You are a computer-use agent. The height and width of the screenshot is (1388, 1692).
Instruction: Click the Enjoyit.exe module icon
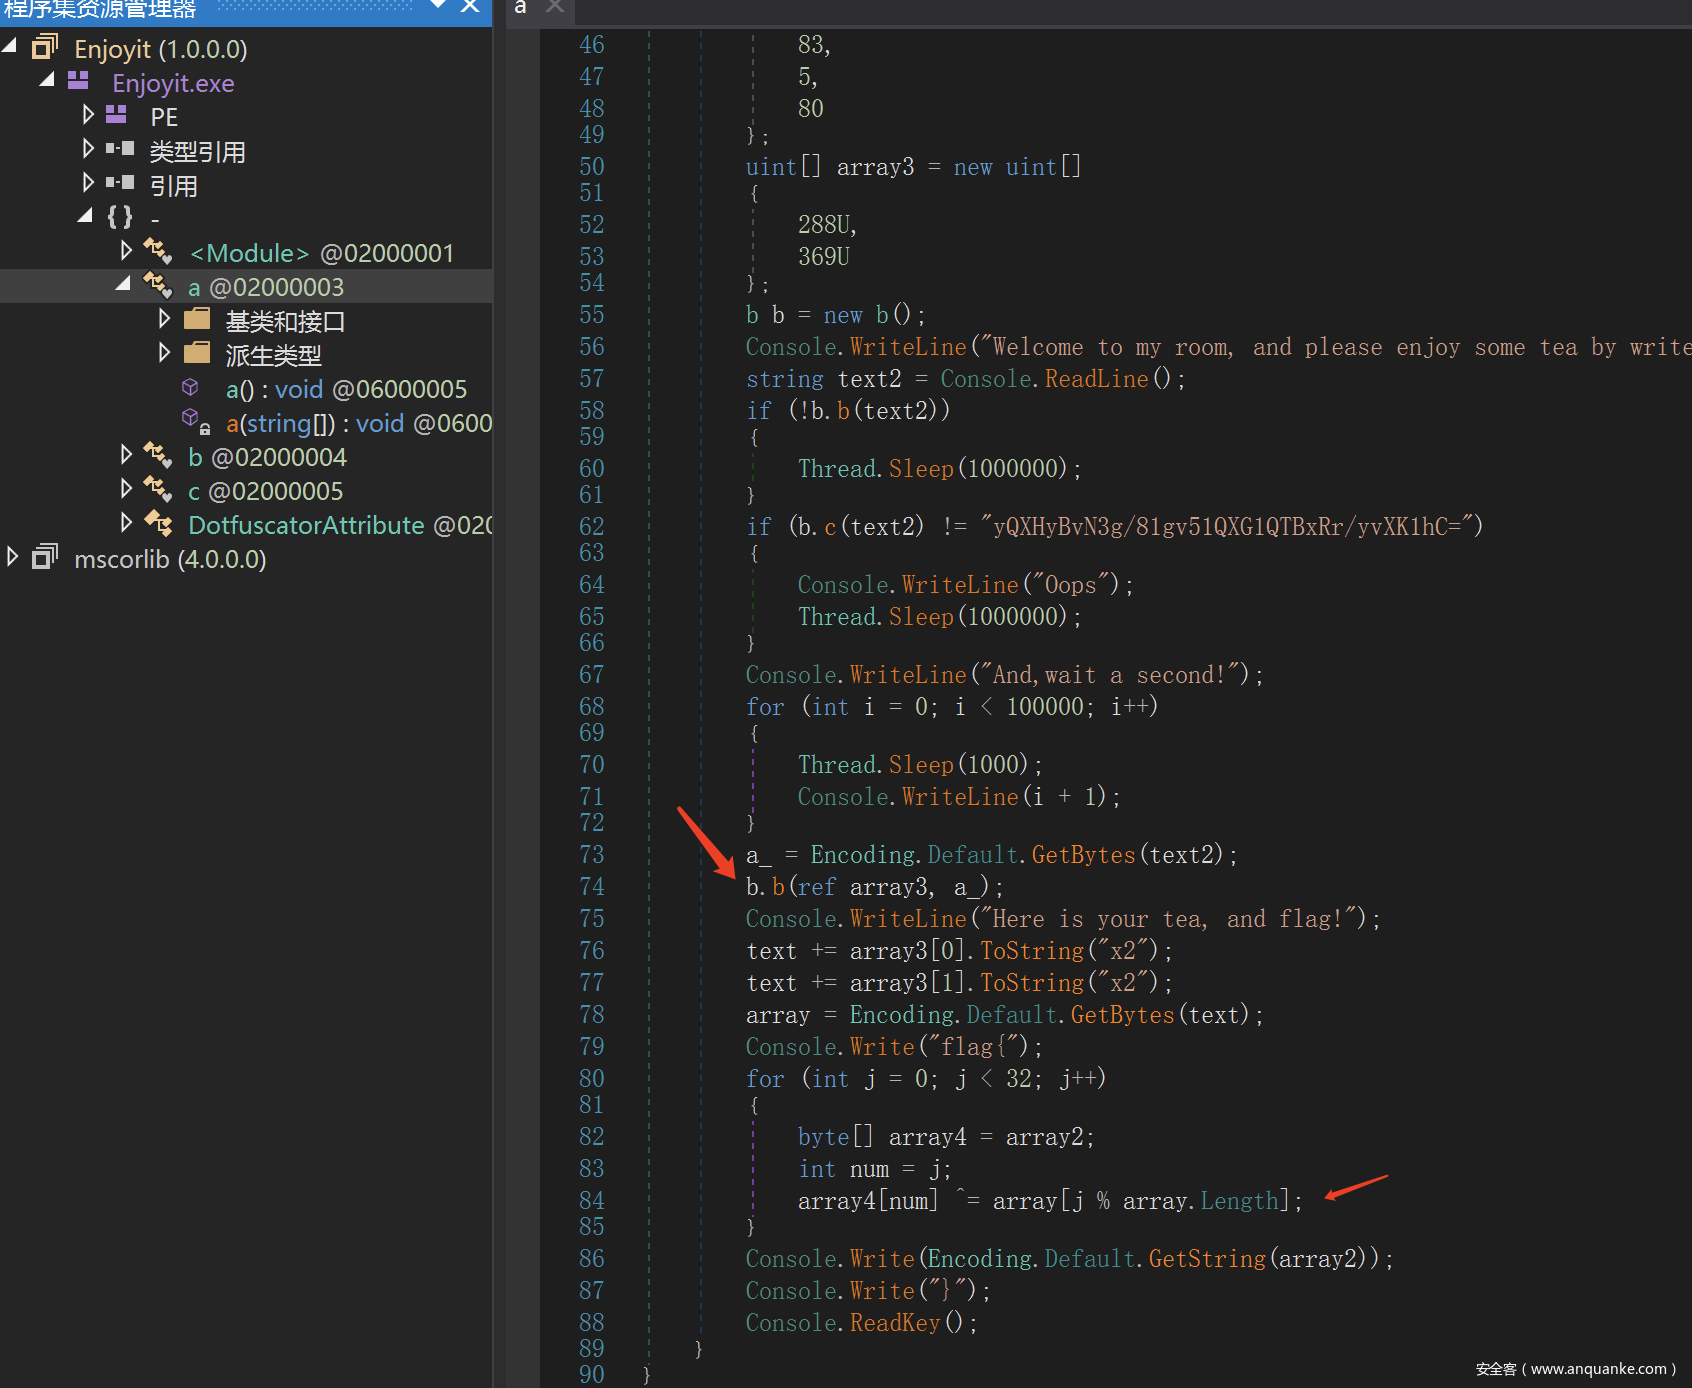pos(79,82)
